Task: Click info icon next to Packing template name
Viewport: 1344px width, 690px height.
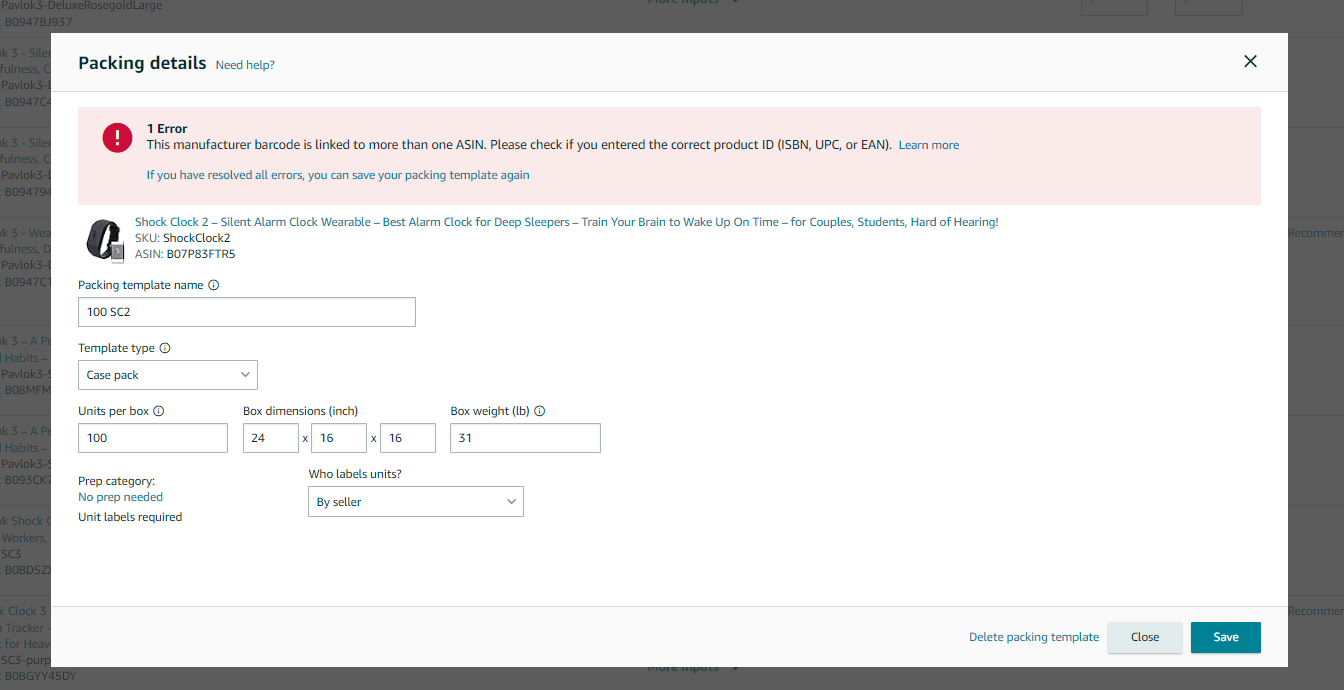Action: [214, 285]
